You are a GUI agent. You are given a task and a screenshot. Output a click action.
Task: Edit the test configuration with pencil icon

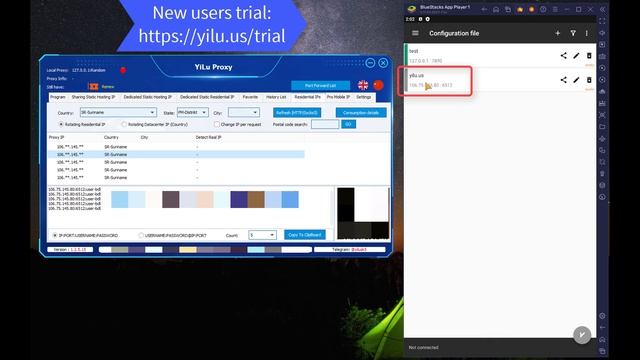click(576, 56)
